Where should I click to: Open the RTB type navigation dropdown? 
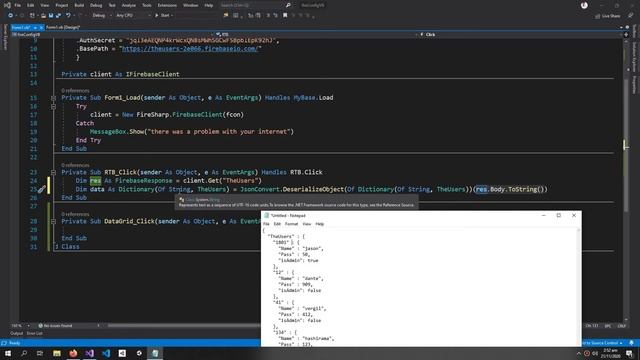pyautogui.click(x=316, y=35)
